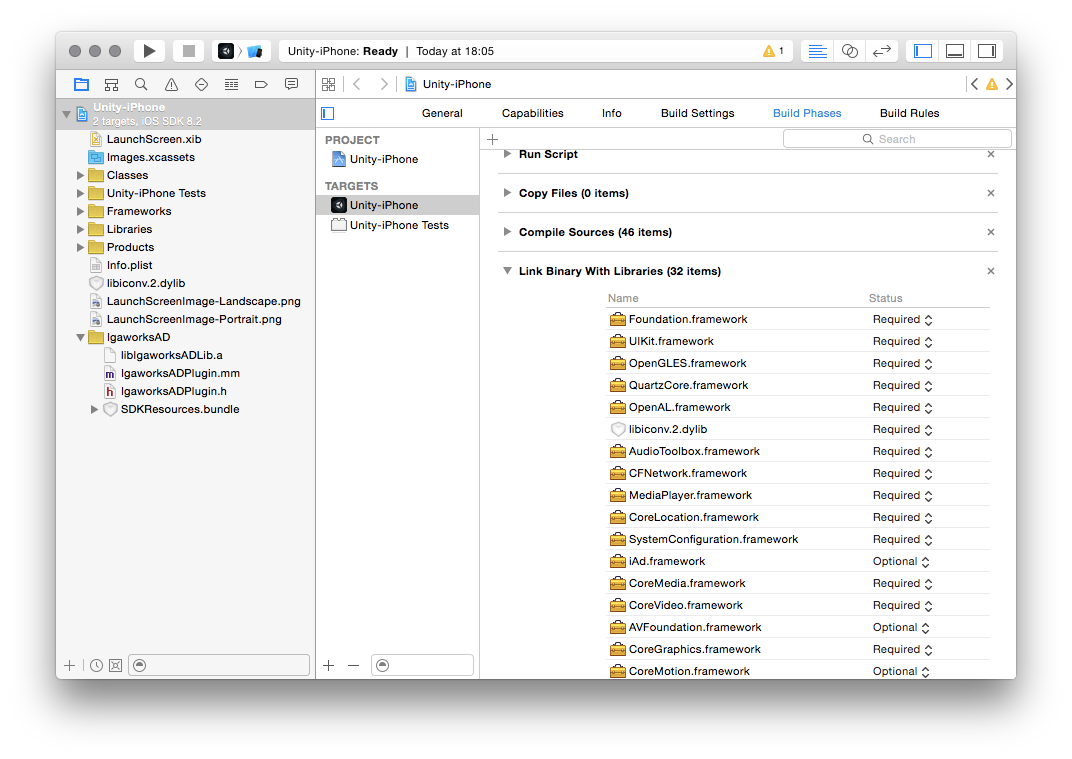This screenshot has height=759, width=1072.
Task: Delete the Copy Files build phase
Action: (991, 194)
